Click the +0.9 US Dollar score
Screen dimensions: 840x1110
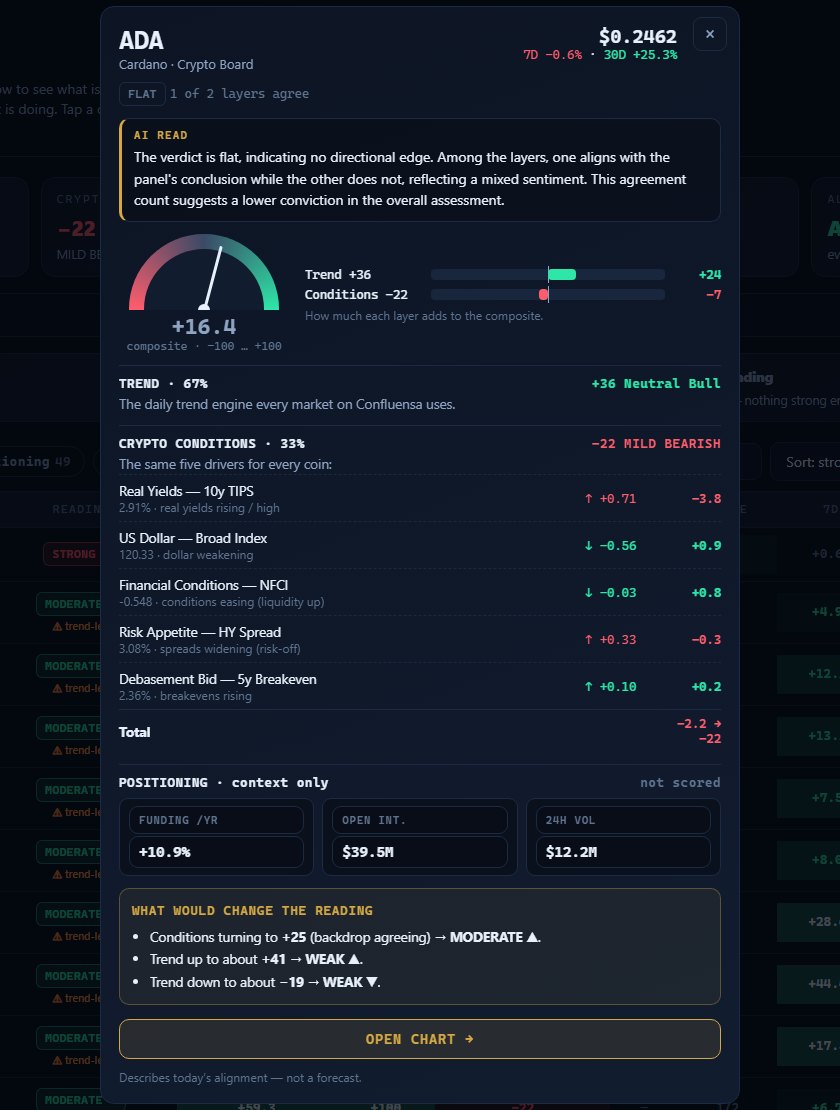point(706,546)
